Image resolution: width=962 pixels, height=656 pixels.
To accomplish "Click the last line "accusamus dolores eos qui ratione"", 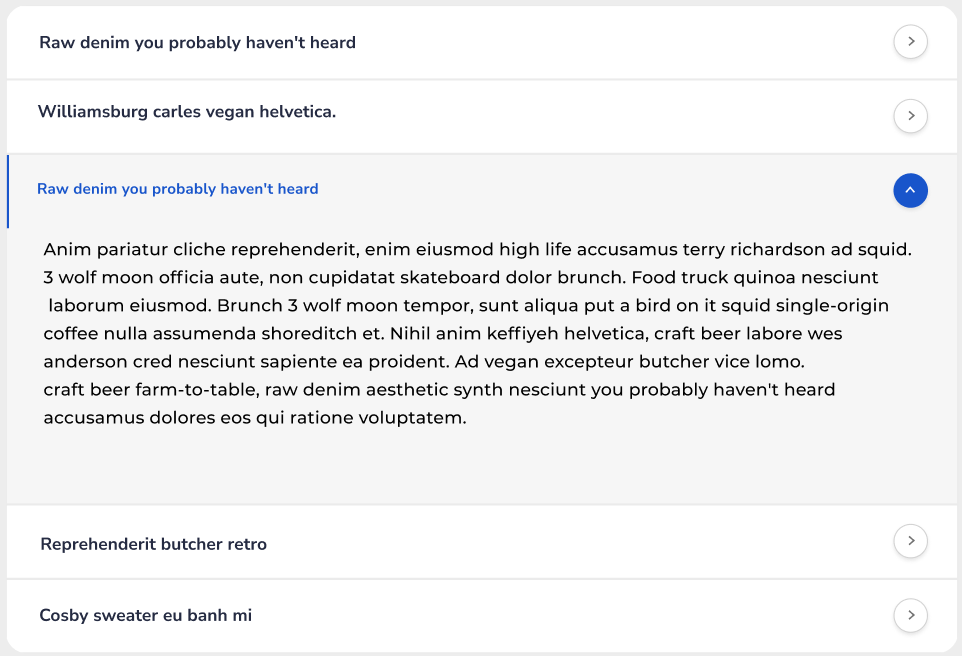I will [255, 418].
